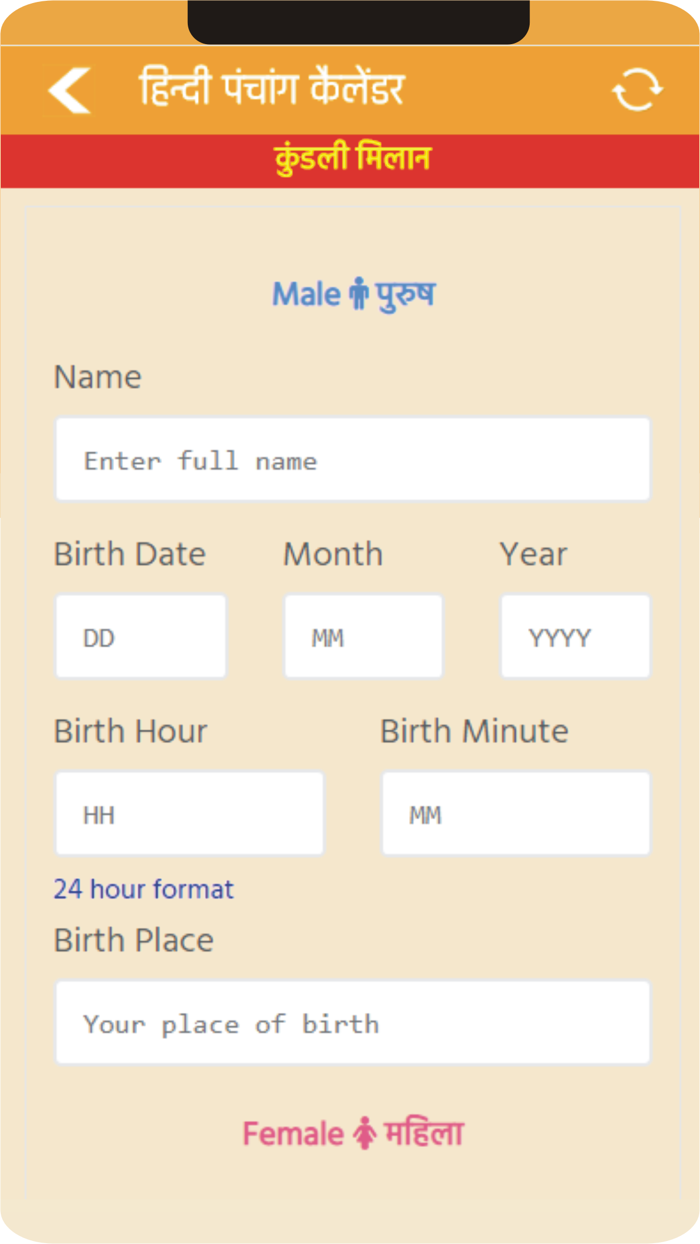Click the 24 hour format link

pos(143,889)
